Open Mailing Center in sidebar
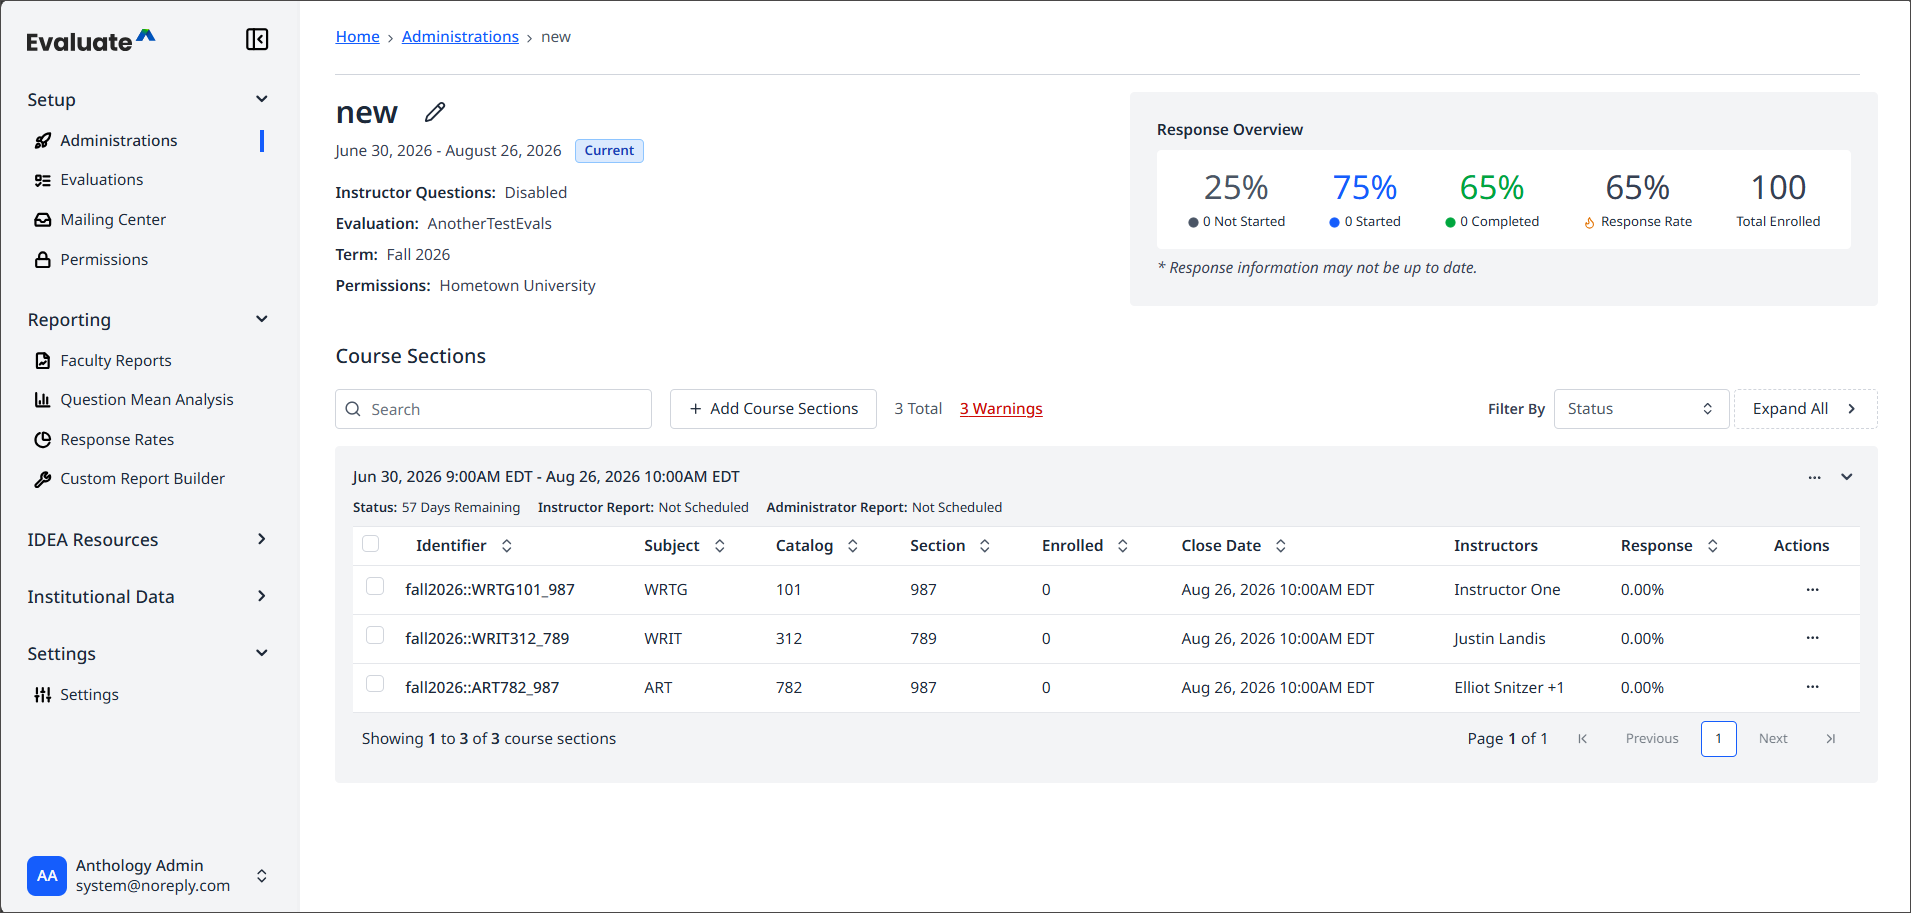 [113, 220]
